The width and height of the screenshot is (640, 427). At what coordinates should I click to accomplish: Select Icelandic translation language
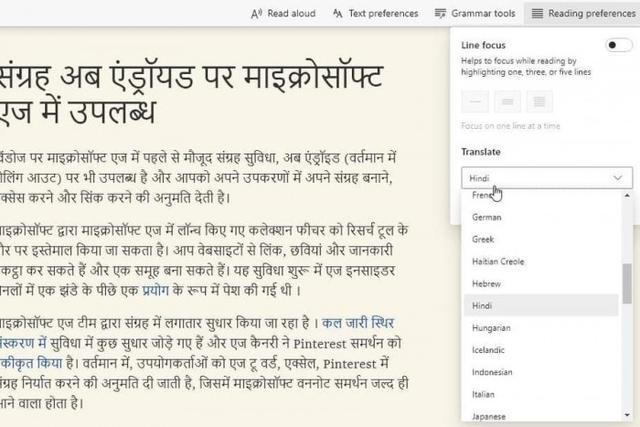click(x=541, y=350)
